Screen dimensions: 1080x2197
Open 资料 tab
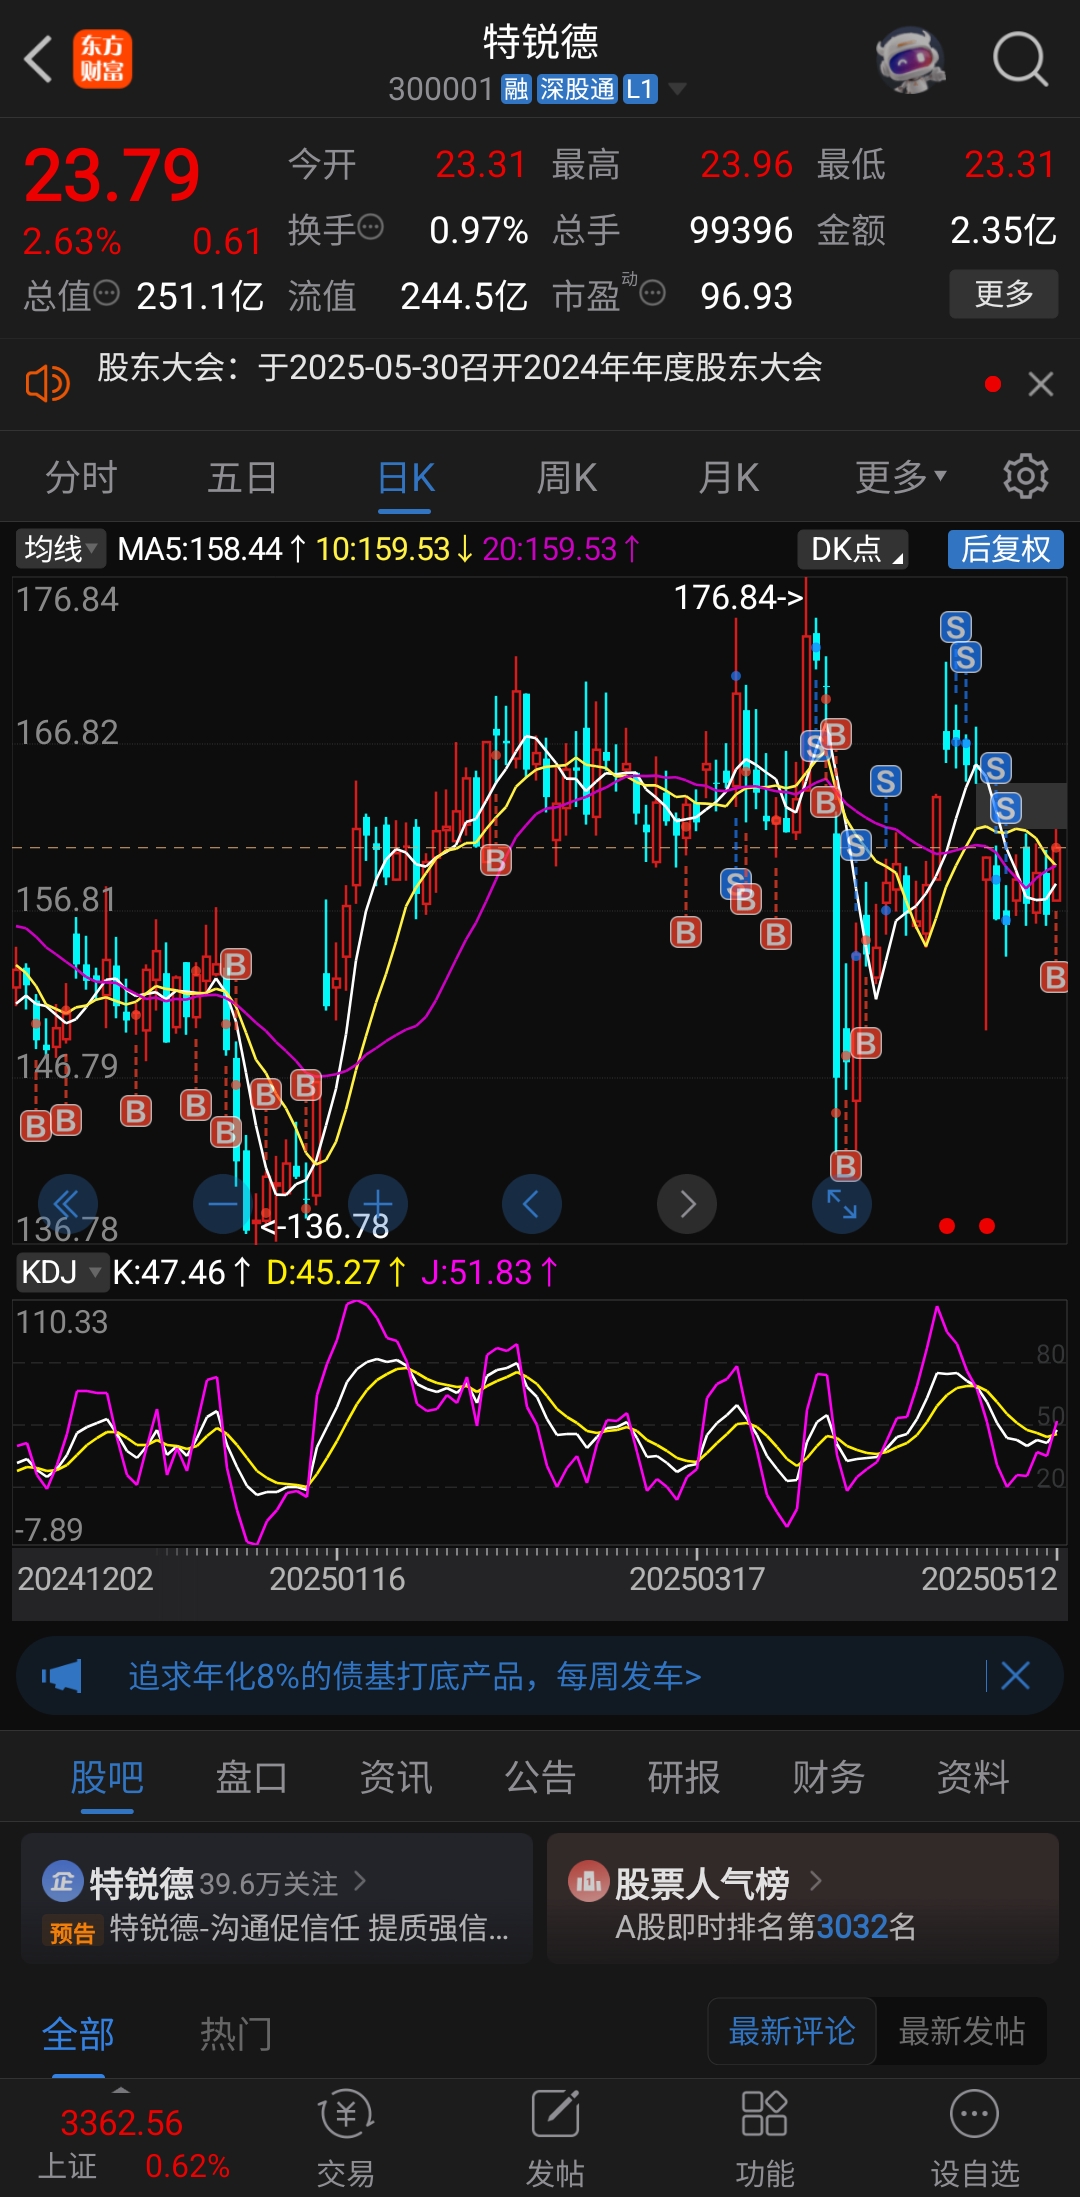tap(972, 1777)
